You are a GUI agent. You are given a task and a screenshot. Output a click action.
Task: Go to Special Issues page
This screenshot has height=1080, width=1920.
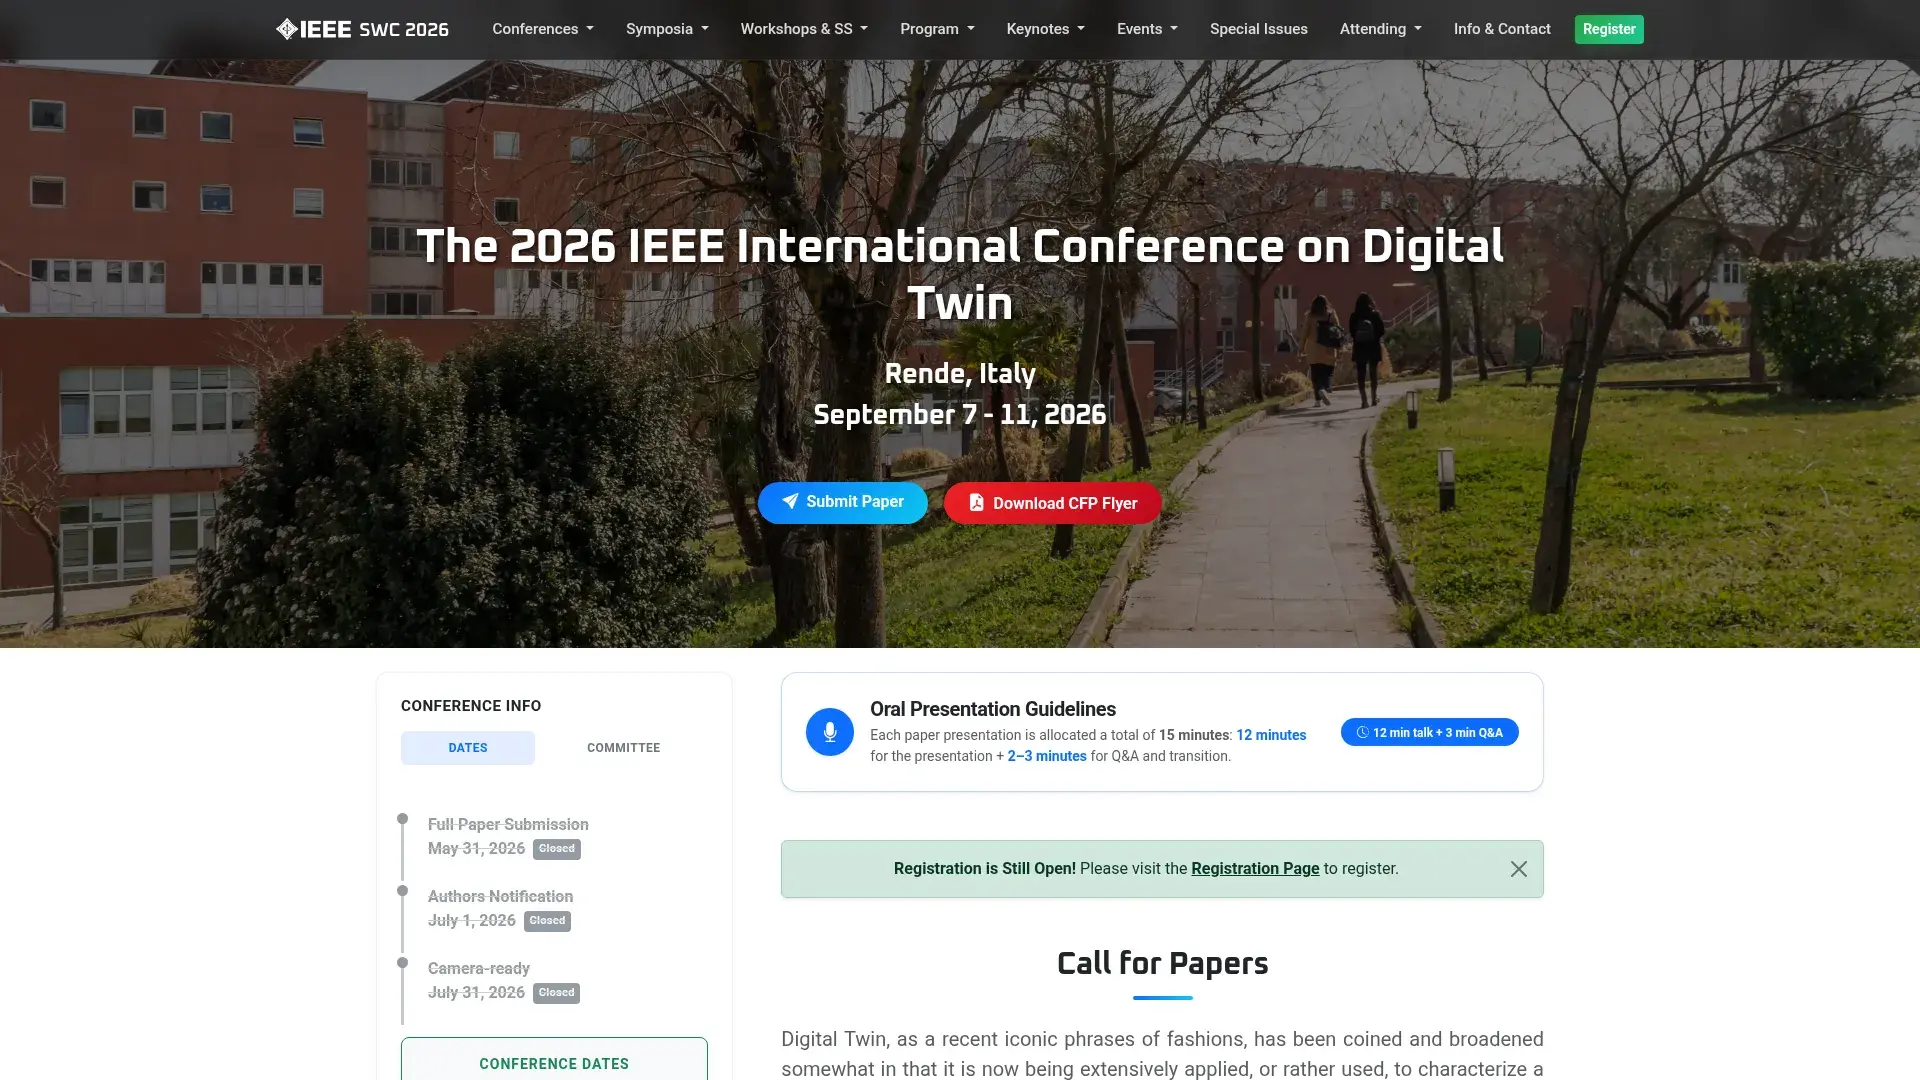(x=1258, y=29)
